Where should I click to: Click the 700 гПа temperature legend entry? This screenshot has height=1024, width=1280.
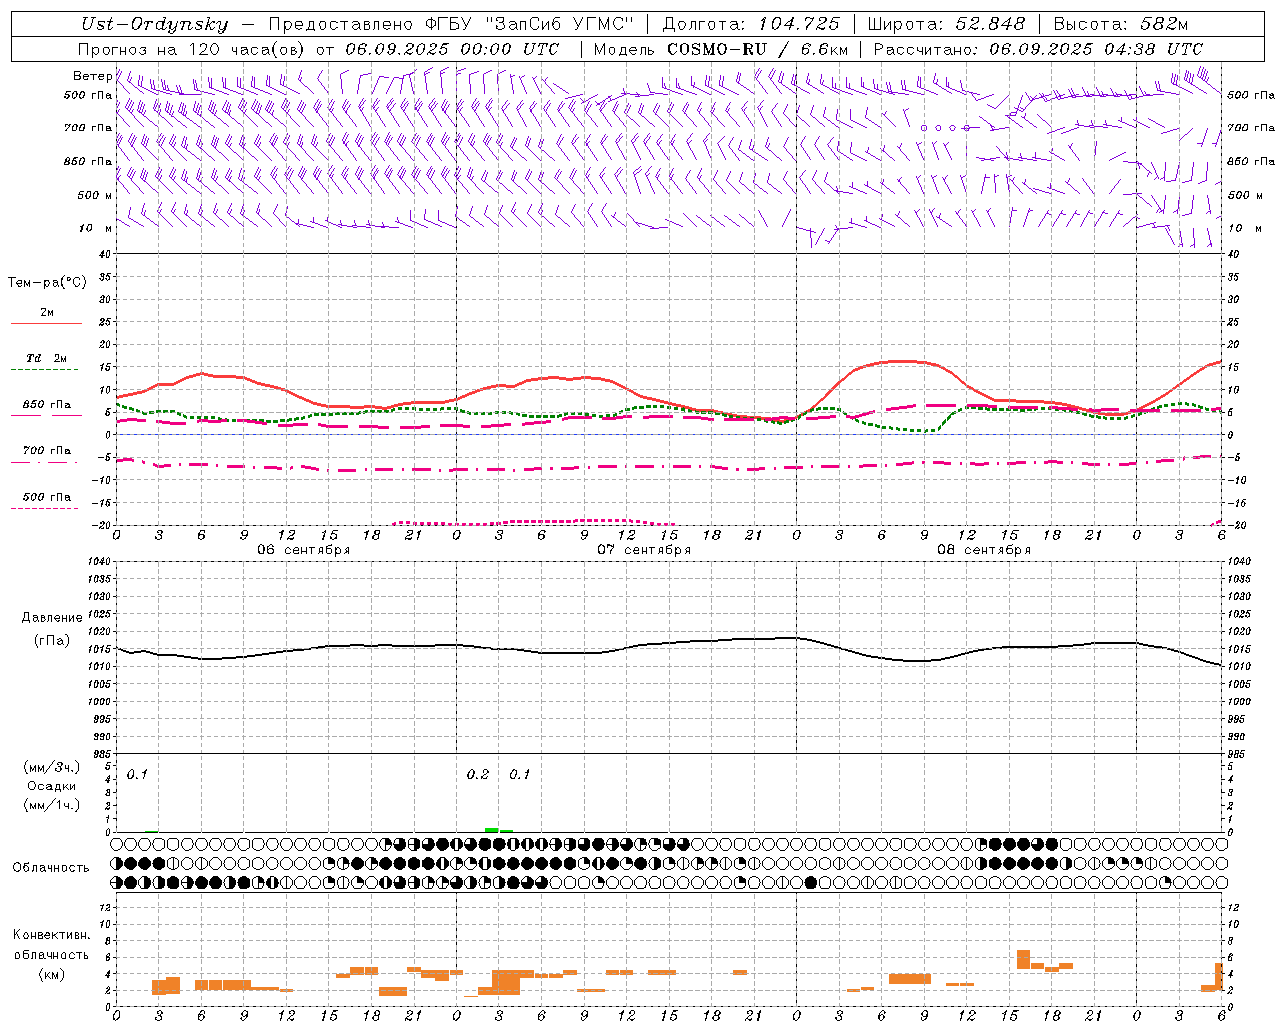pyautogui.click(x=47, y=451)
